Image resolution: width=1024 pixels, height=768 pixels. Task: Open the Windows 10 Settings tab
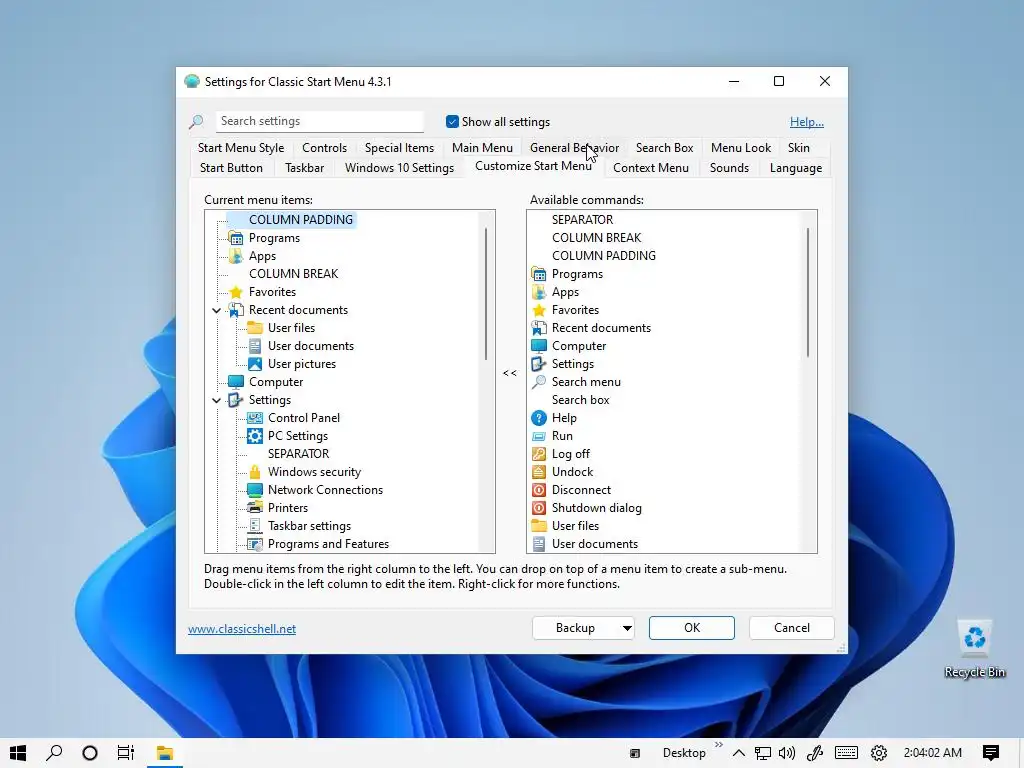click(x=399, y=168)
